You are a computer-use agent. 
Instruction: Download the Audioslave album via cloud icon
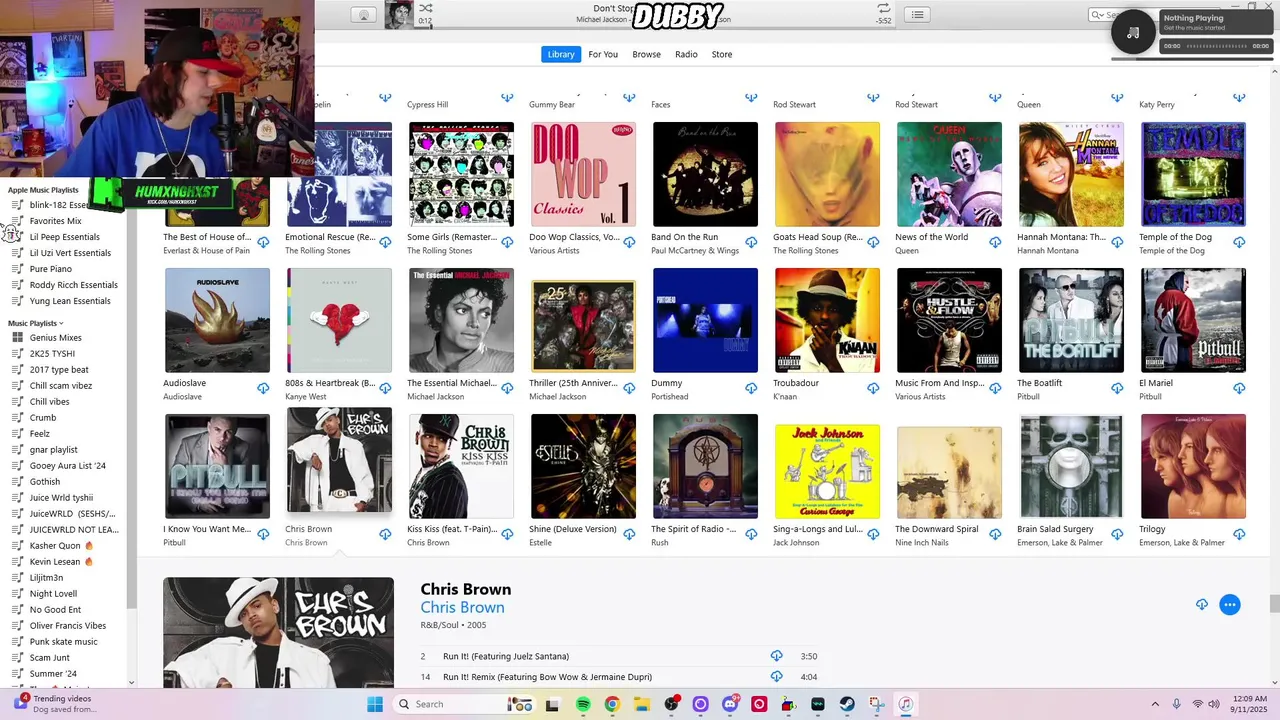263,388
